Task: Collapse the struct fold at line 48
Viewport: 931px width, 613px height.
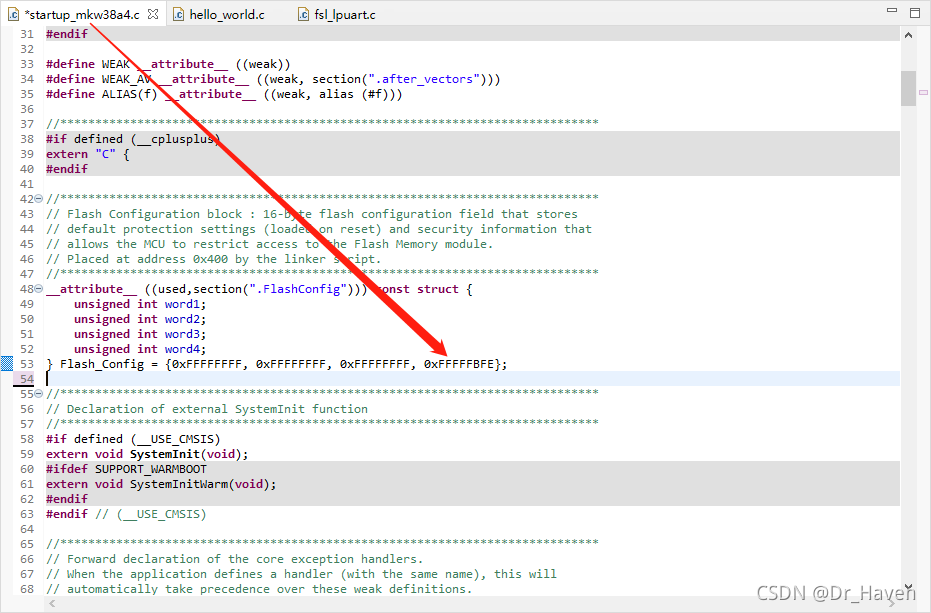Action: tap(39, 289)
